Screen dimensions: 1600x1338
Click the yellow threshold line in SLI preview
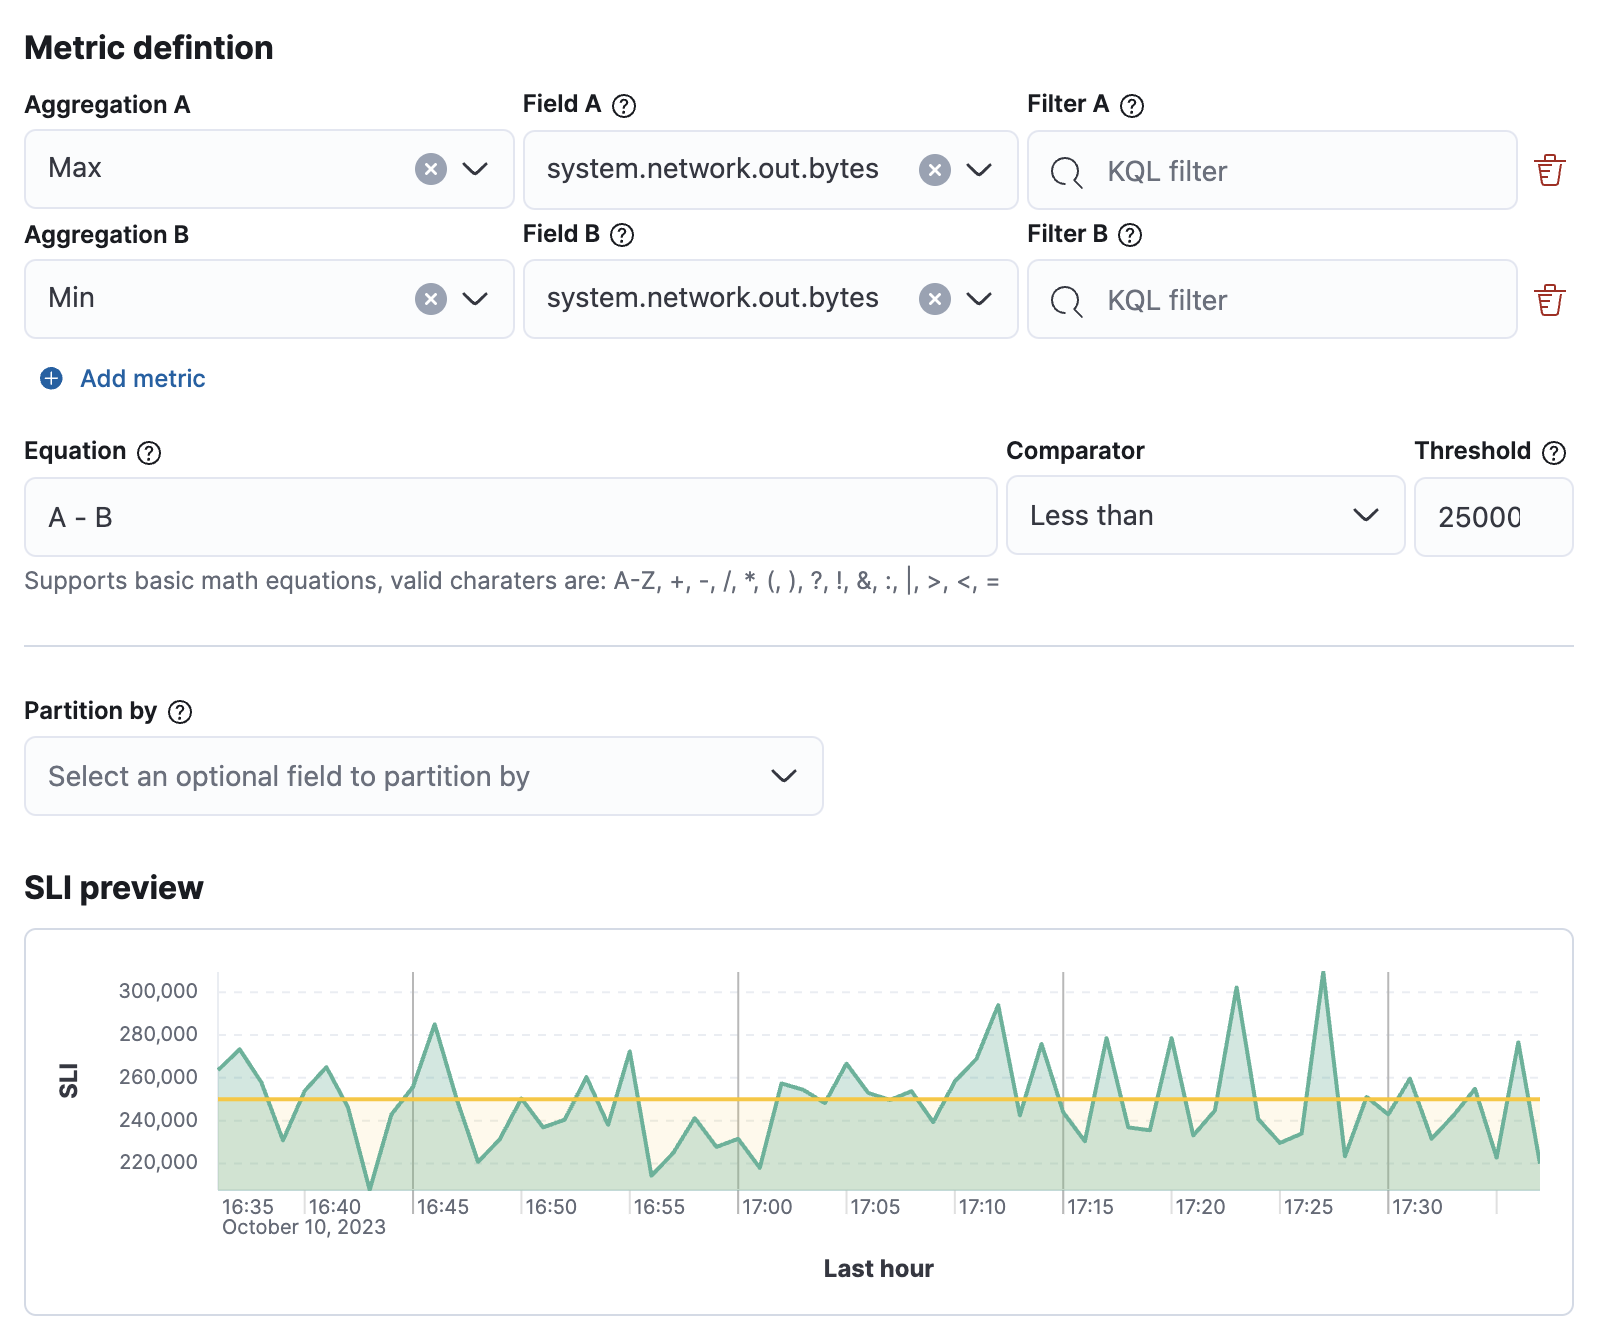point(878,1099)
